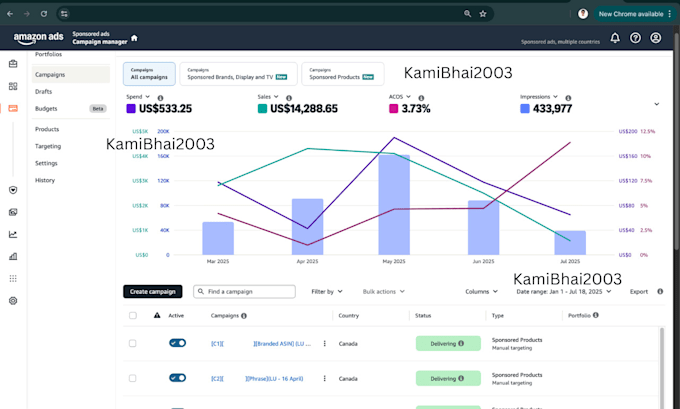
Task: Select the All campaigns tab
Action: tap(149, 74)
